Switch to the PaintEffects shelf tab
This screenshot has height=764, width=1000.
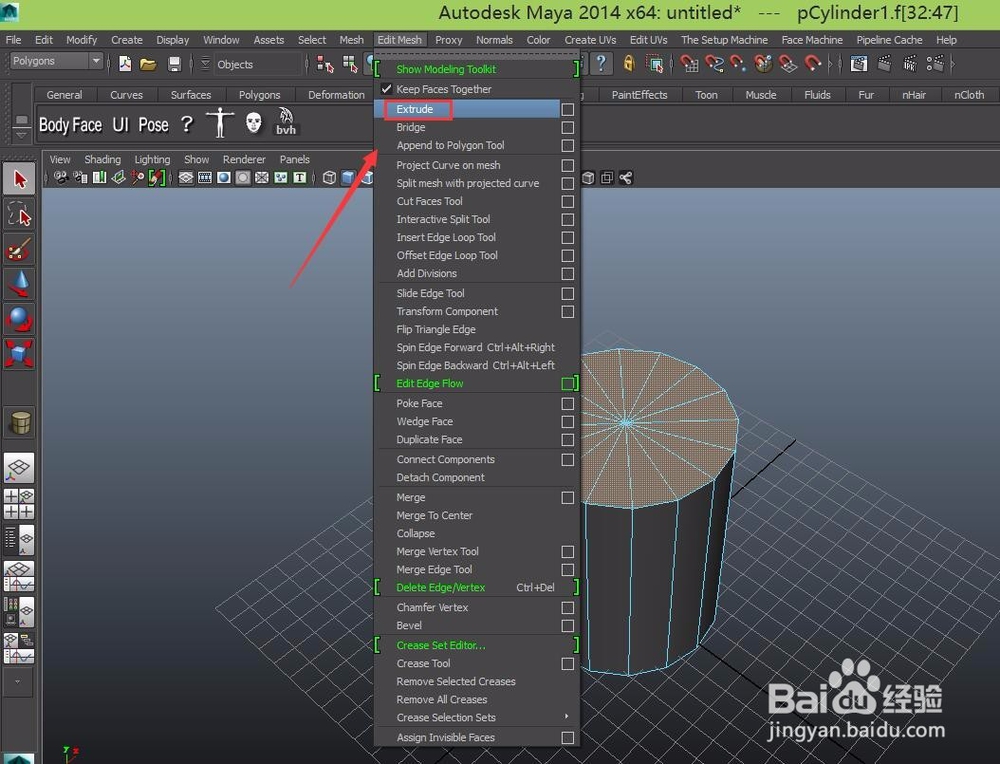pos(639,94)
